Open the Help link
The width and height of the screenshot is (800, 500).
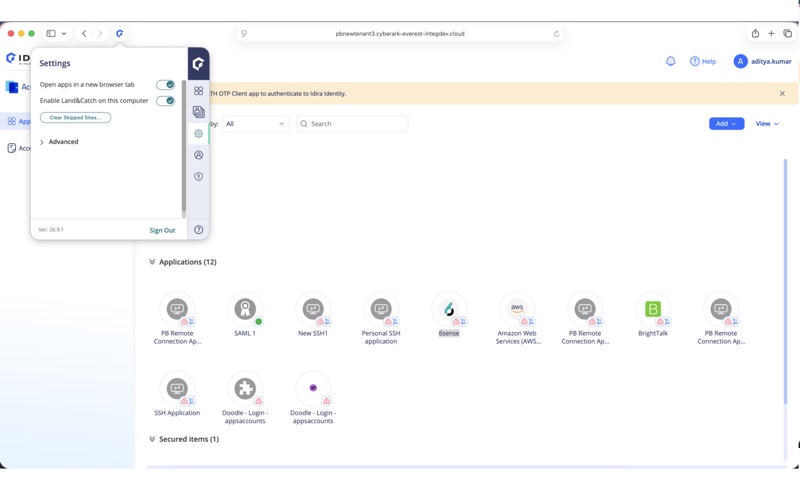(703, 61)
